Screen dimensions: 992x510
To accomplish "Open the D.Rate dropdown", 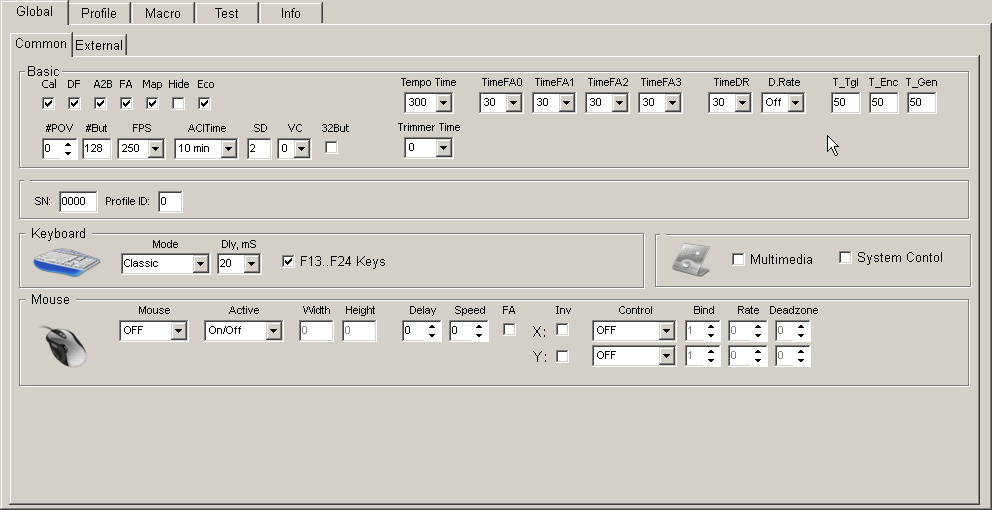I will tap(795, 103).
